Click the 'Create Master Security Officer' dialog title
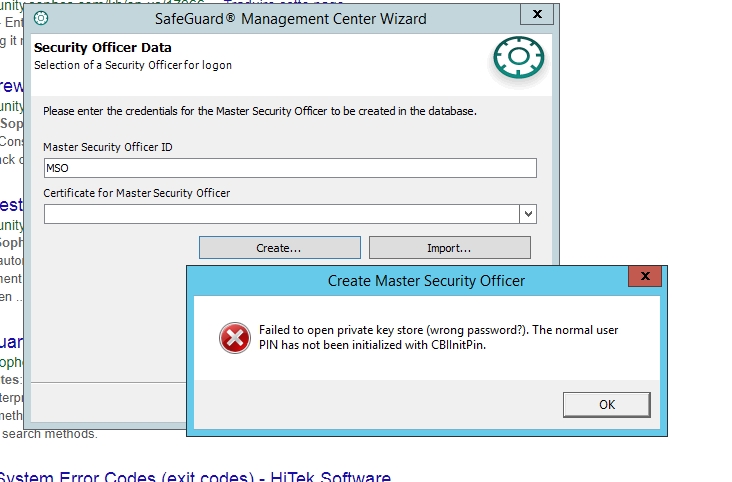 [426, 281]
